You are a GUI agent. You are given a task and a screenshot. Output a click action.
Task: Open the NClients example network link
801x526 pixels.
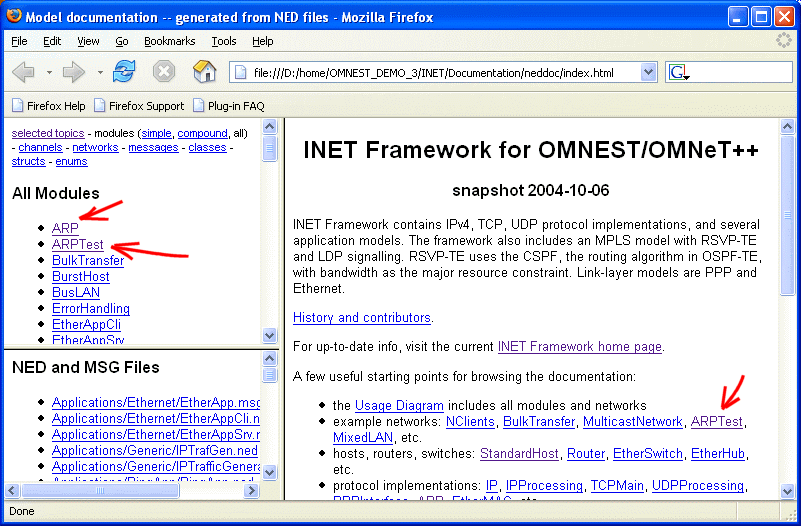(x=470, y=422)
